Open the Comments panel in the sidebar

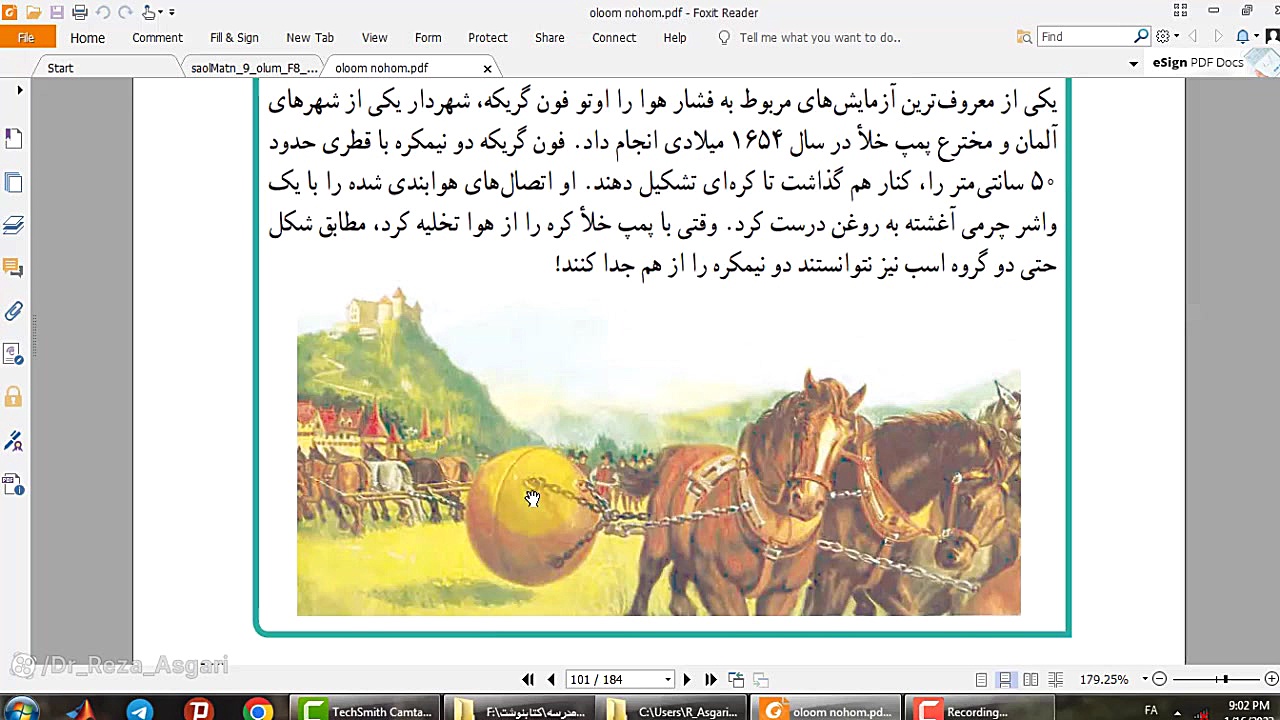[x=14, y=268]
